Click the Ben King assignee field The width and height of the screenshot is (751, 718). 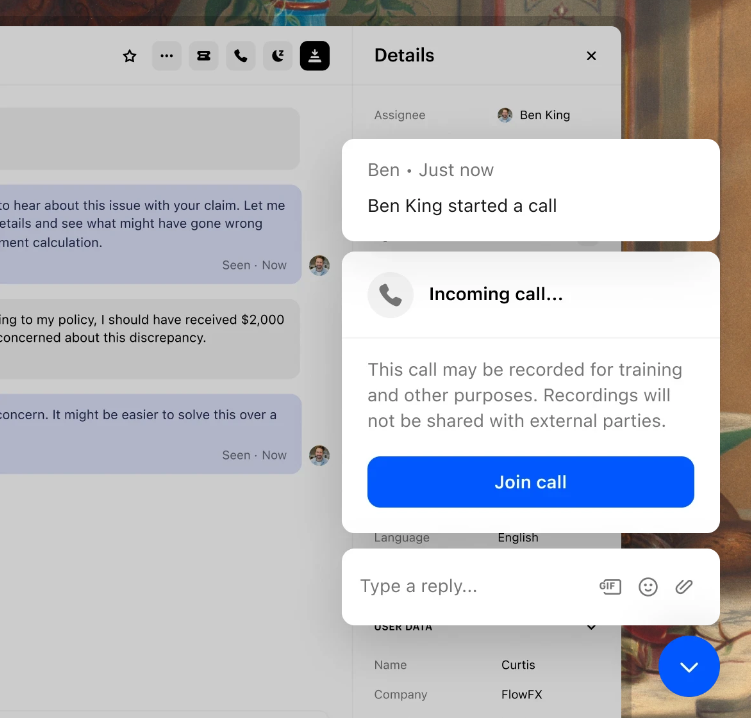pyautogui.click(x=534, y=115)
